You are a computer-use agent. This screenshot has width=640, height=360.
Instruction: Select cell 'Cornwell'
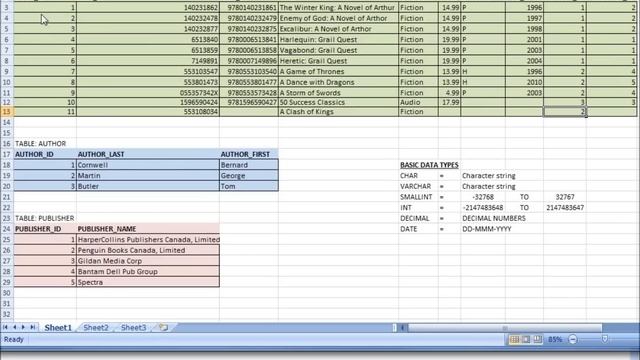coord(148,165)
